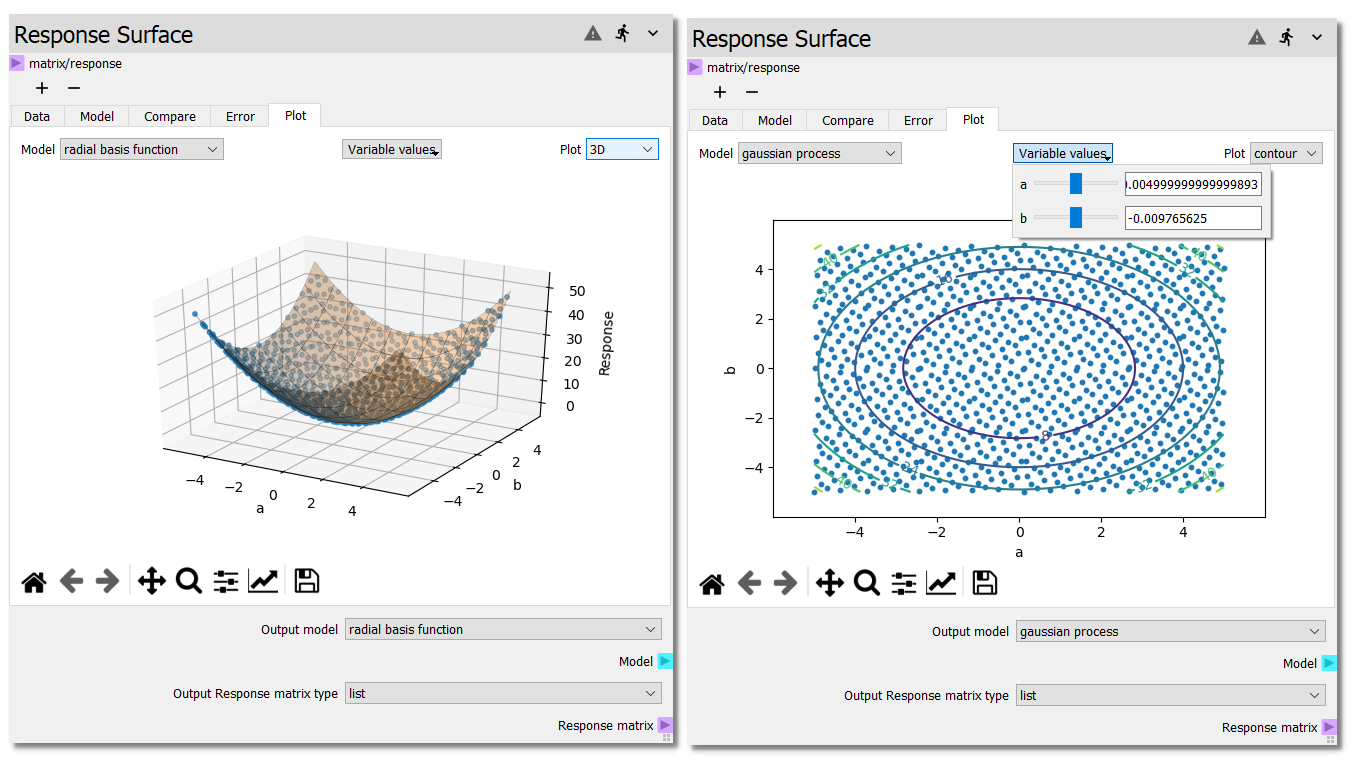Viewport: 1360px width, 760px height.
Task: Open the Plot type dropdown showing contour
Action: [x=1286, y=154]
